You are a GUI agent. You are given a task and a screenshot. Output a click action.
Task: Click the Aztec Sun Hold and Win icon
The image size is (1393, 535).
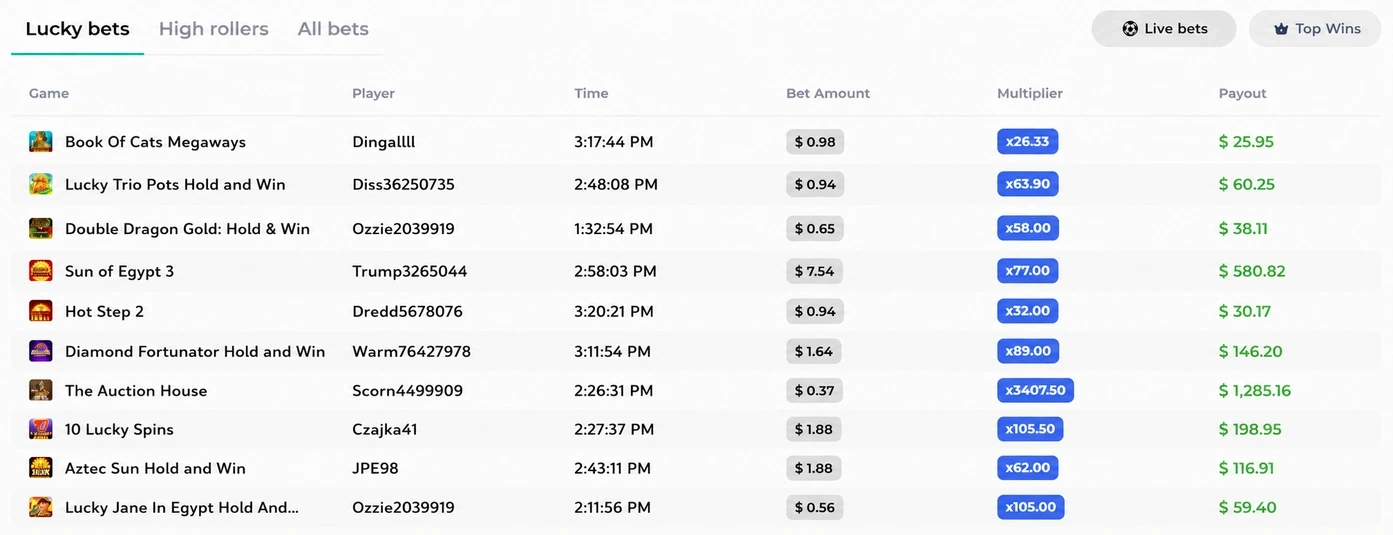pyautogui.click(x=41, y=468)
